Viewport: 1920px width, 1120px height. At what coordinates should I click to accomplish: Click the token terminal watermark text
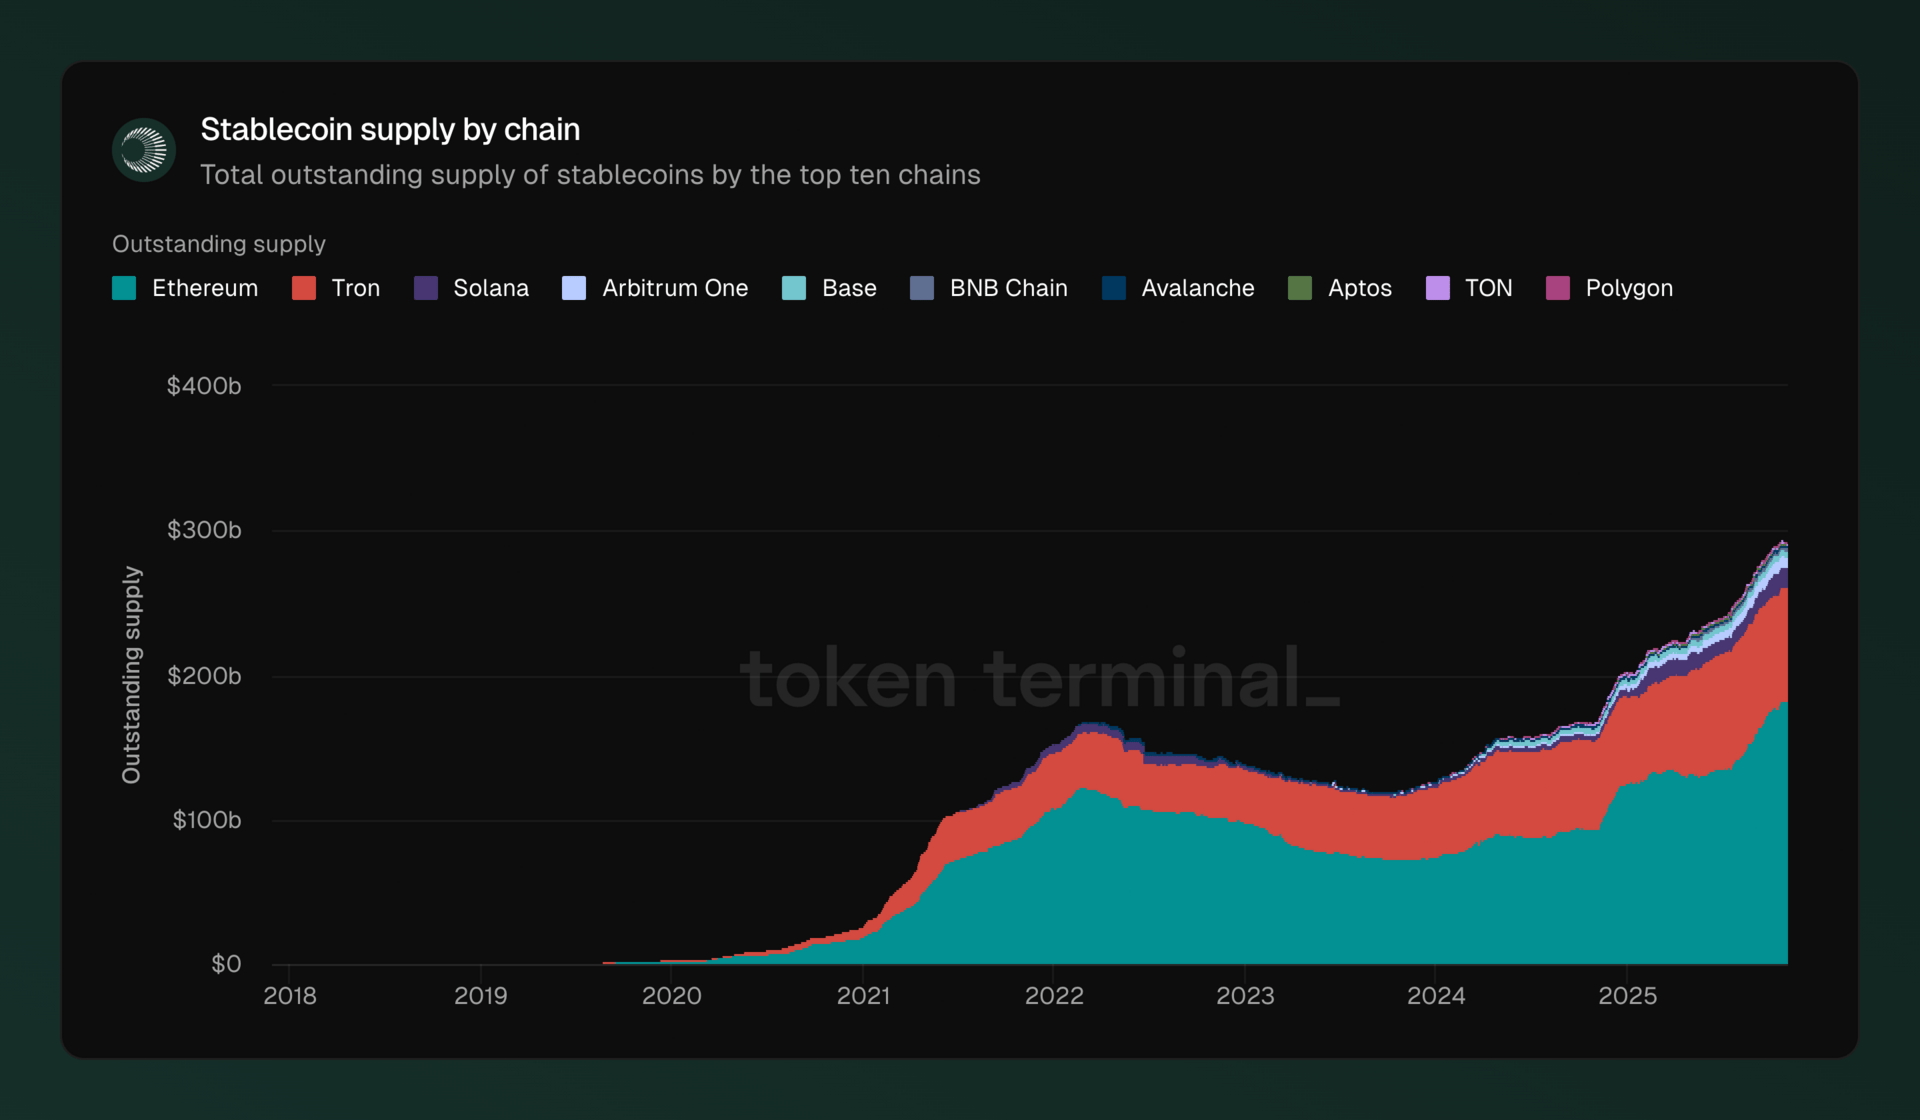pos(1040,678)
